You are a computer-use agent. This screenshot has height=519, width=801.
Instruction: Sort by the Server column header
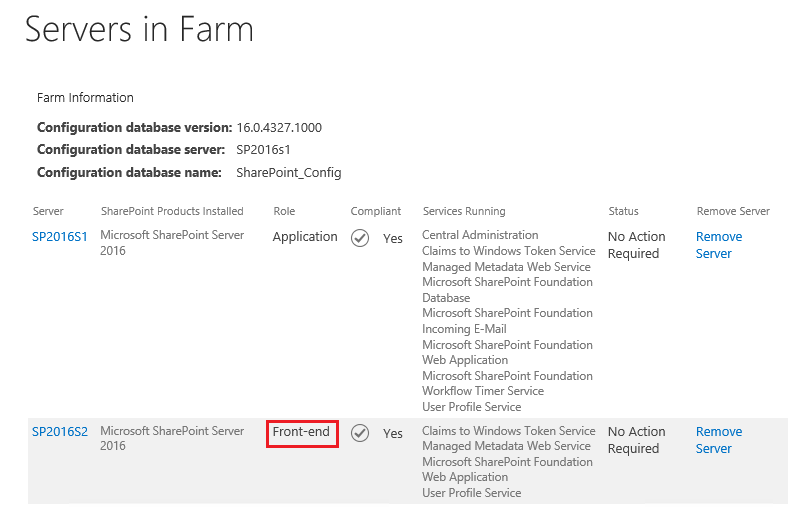48,211
